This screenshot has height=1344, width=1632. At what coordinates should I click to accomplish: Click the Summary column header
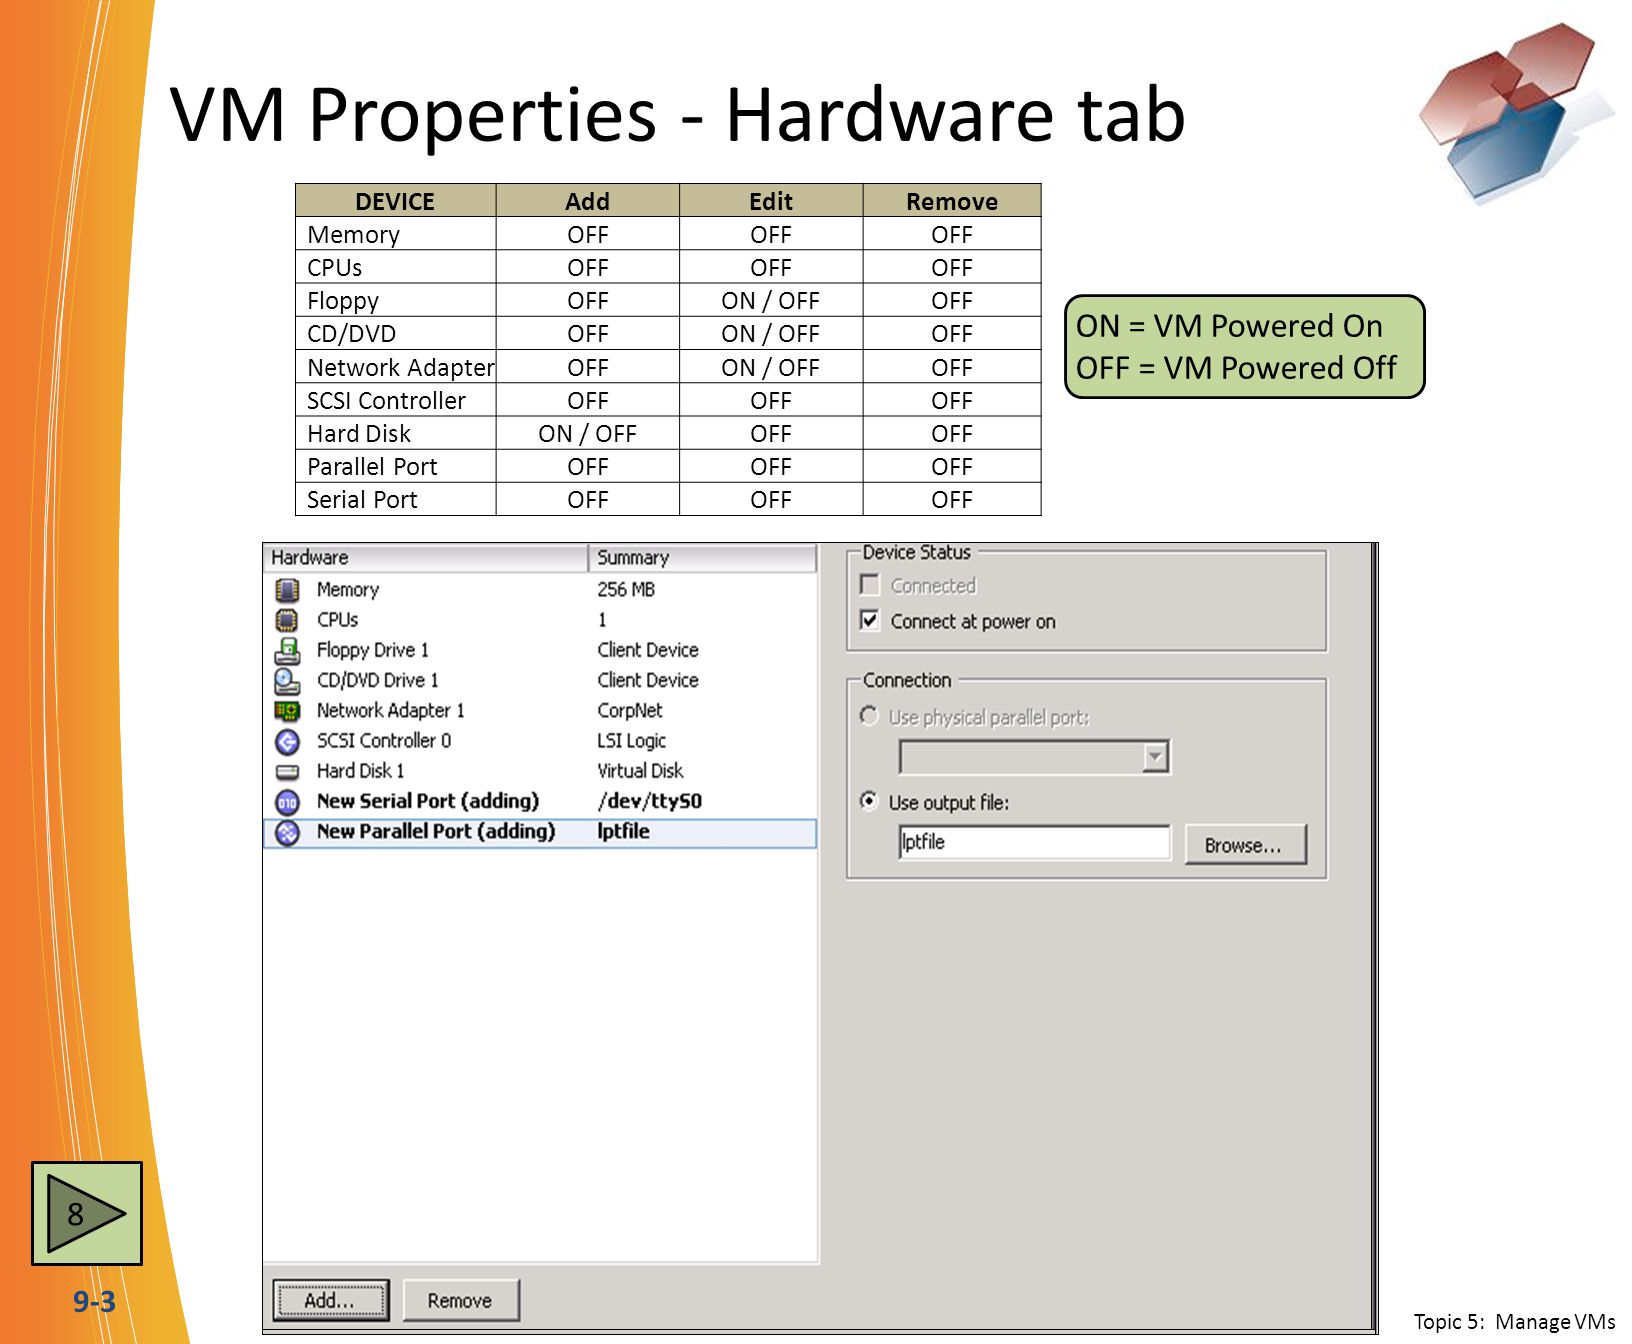pos(702,558)
